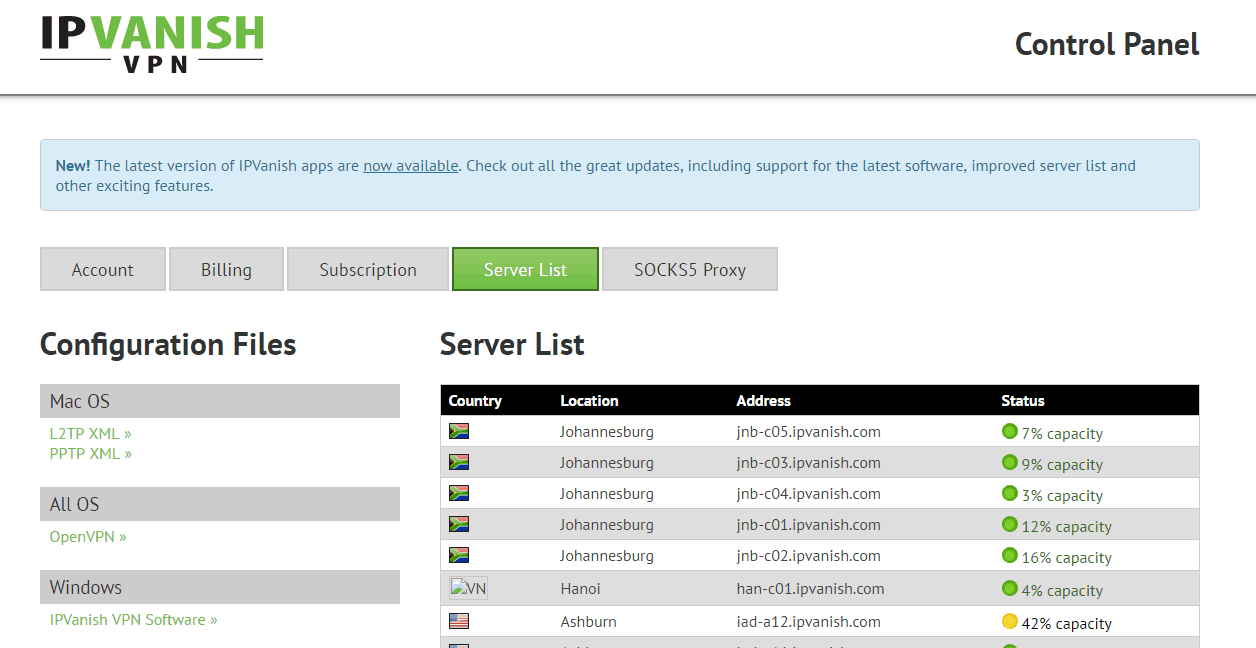Click the Configuration Files heading
Viewport: 1256px width, 648px height.
click(x=168, y=345)
